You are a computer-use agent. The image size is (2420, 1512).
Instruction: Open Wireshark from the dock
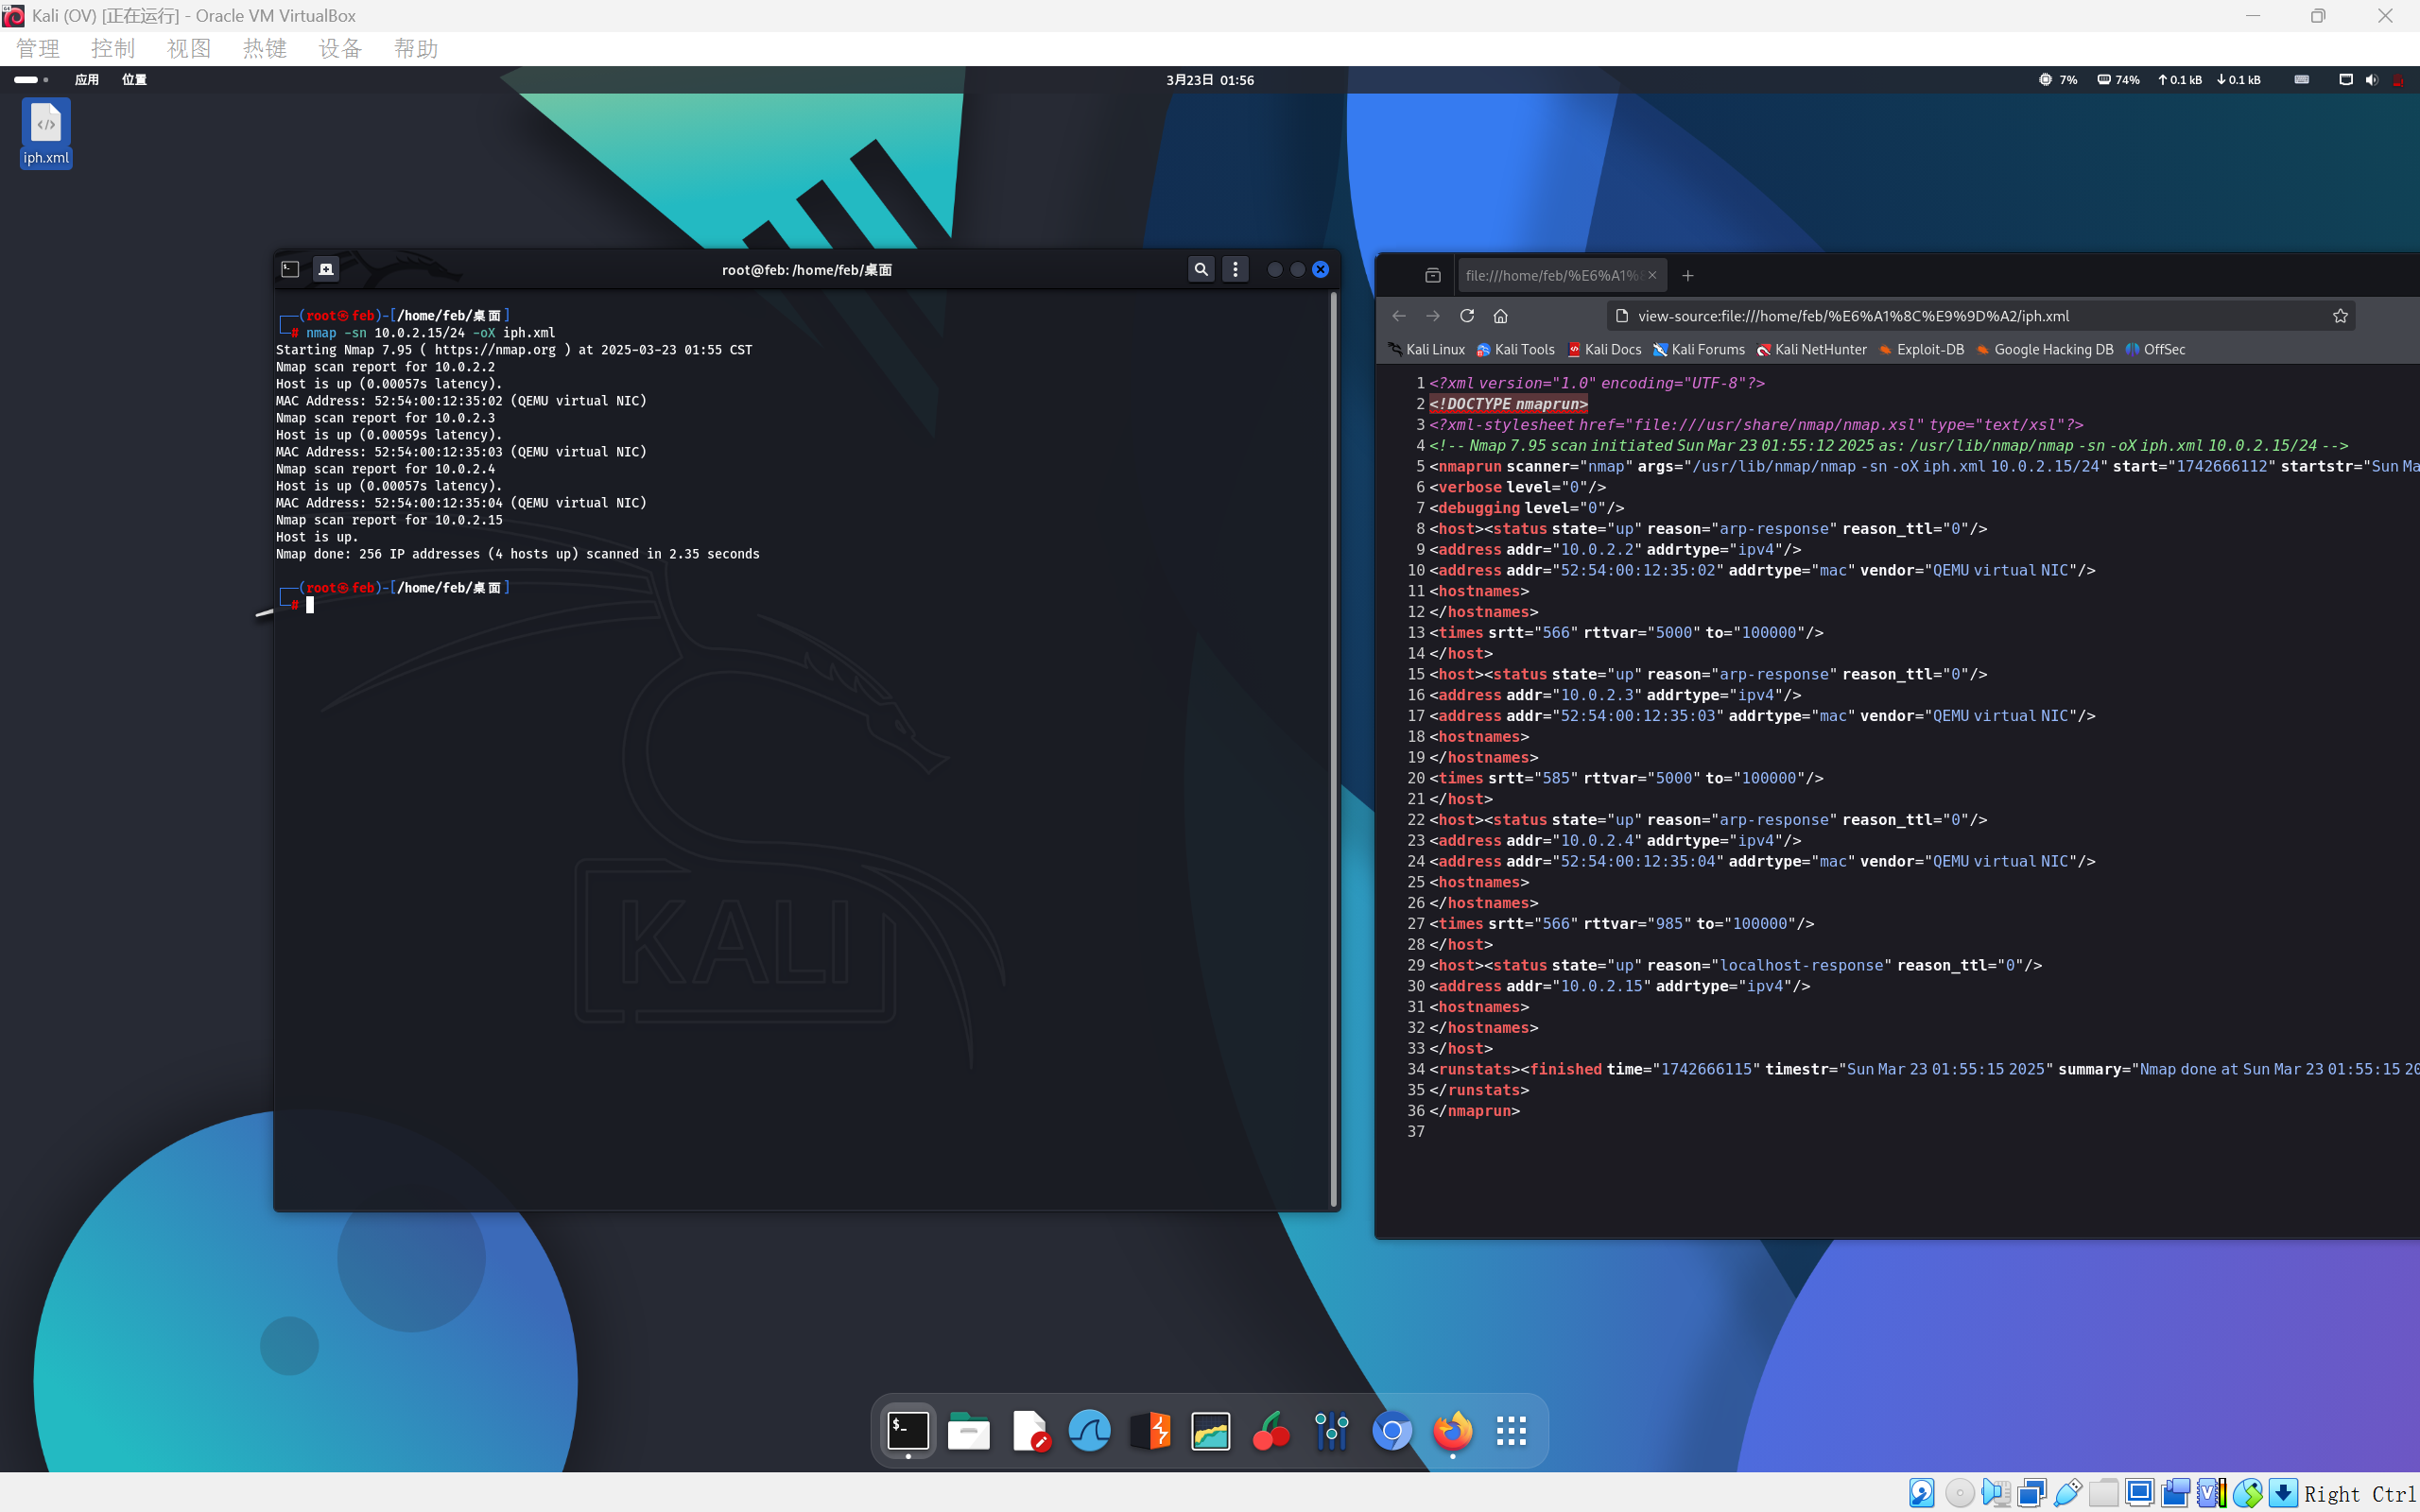coord(1089,1431)
